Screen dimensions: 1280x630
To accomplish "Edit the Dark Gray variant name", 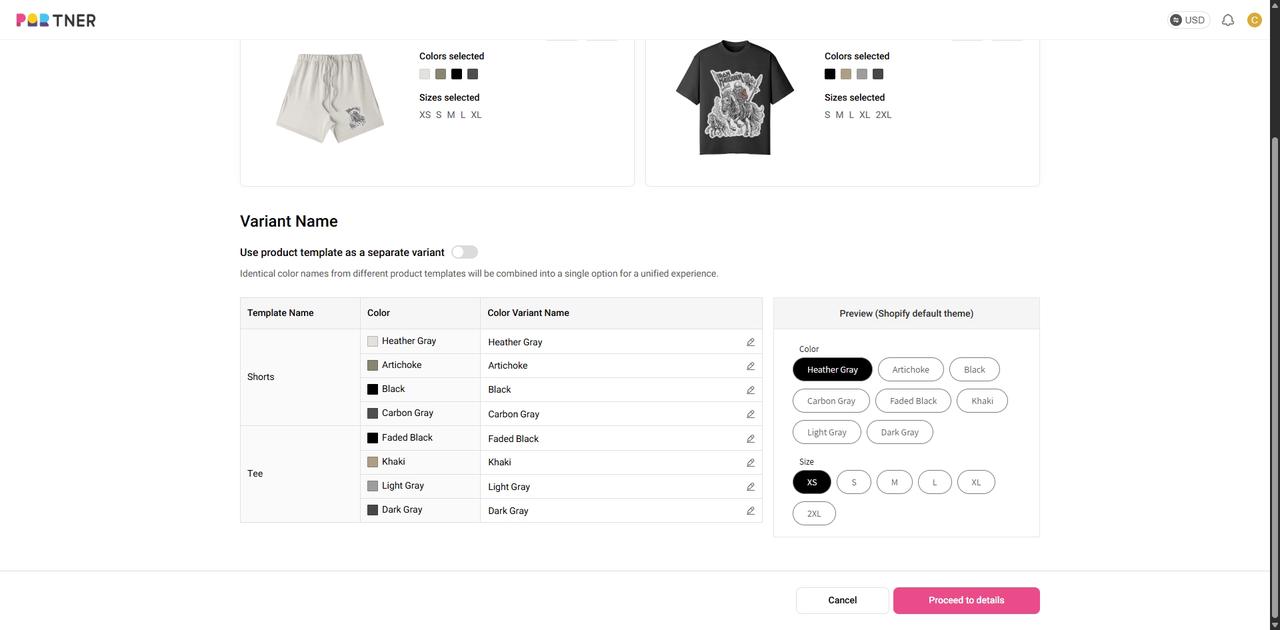I will coord(750,511).
